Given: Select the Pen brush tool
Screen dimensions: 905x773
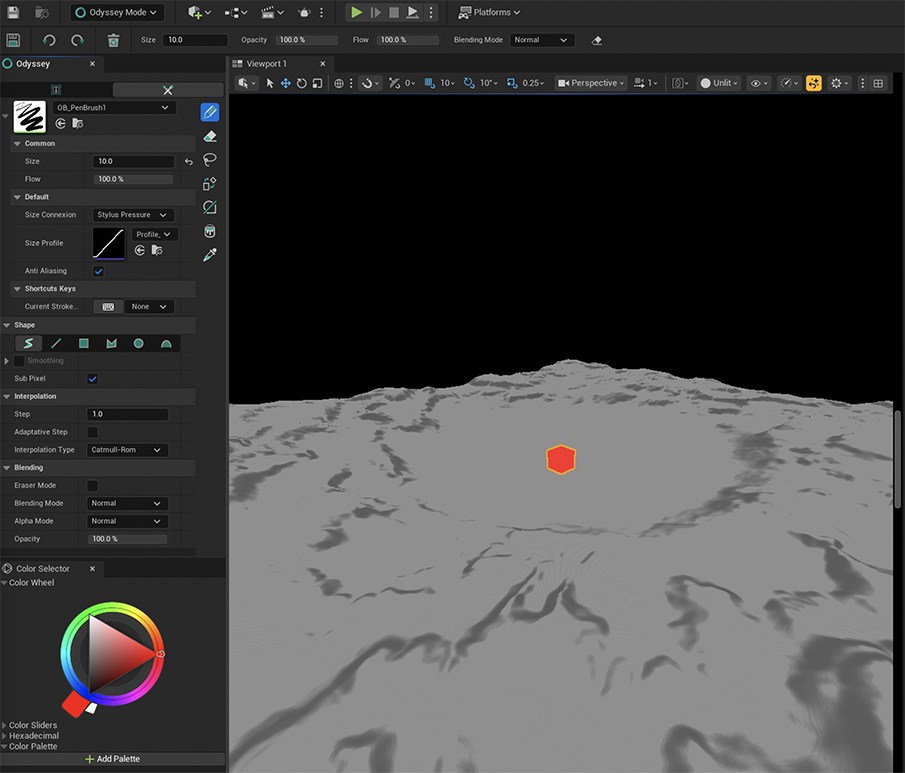Looking at the screenshot, I should 210,111.
